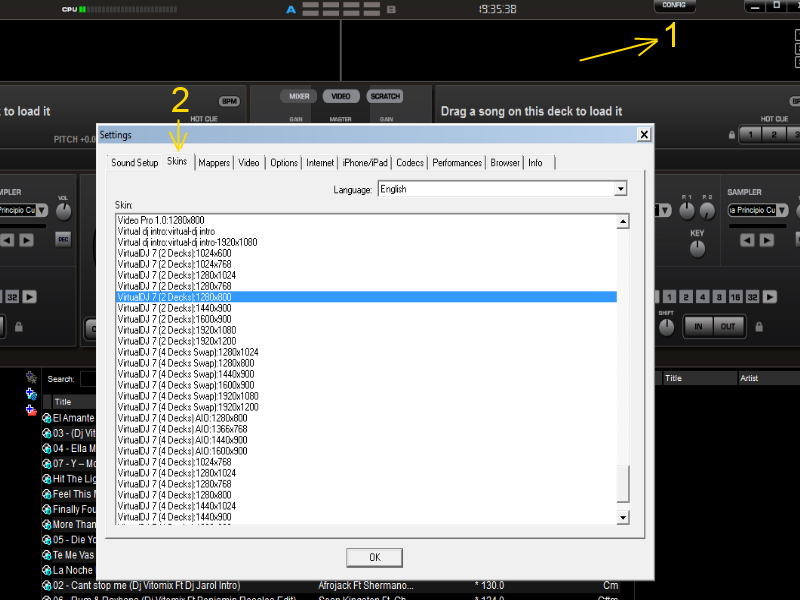This screenshot has width=800, height=600.
Task: Toggle hot cue lock on right deck
Action: [732, 135]
